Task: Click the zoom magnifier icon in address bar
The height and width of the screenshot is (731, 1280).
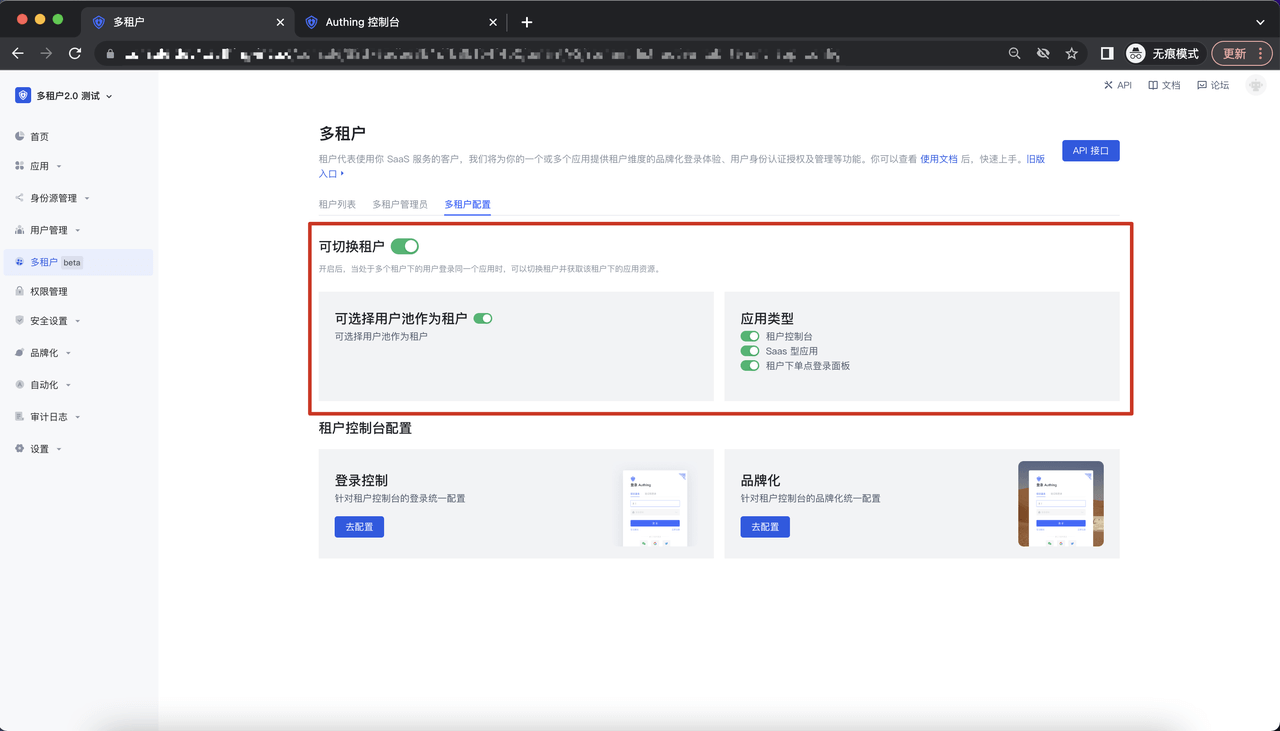Action: (1014, 53)
